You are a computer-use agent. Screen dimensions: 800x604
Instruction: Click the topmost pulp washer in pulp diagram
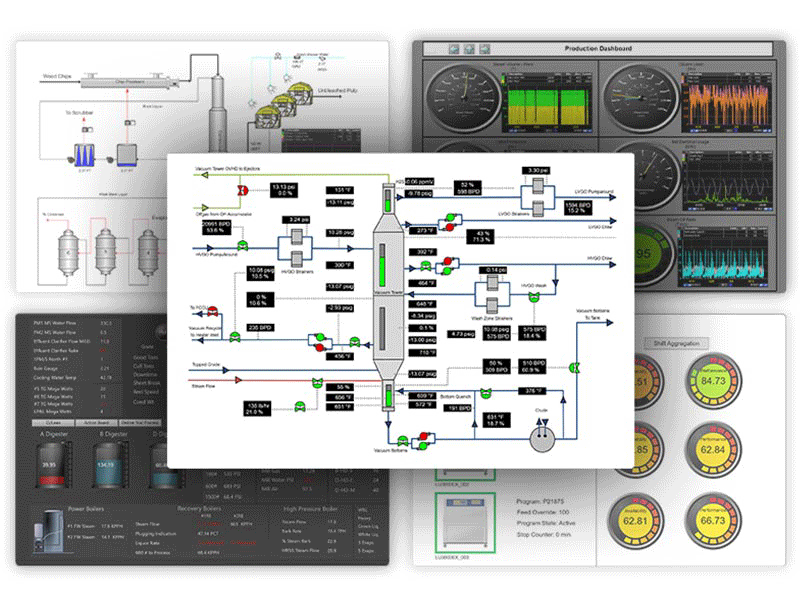tap(301, 94)
